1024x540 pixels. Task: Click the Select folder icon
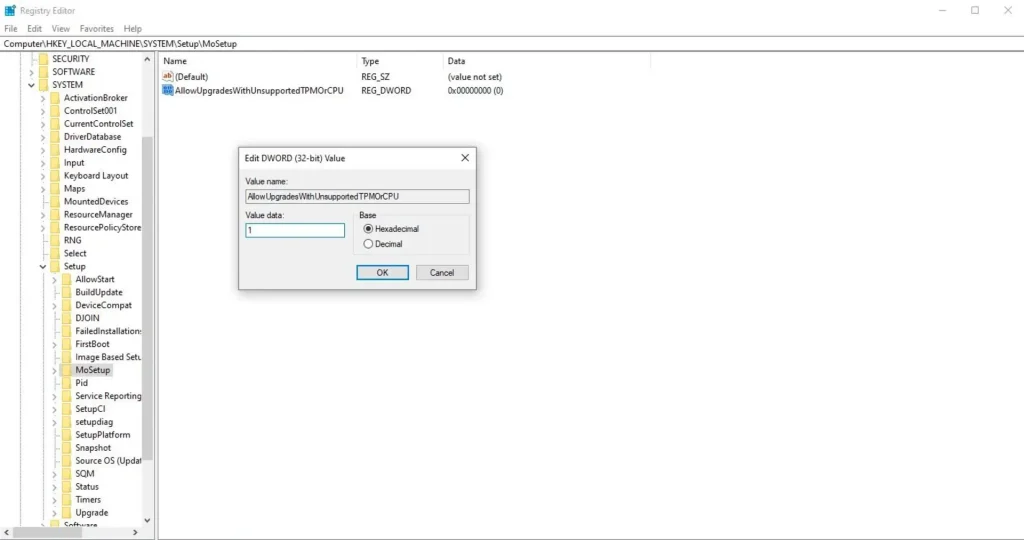click(x=56, y=253)
